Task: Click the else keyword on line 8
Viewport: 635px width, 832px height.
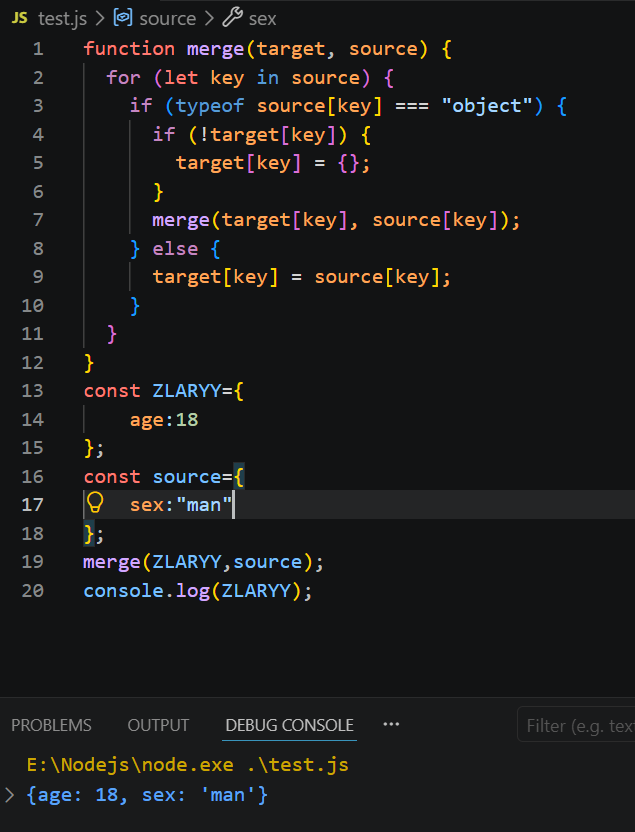Action: pos(175,249)
